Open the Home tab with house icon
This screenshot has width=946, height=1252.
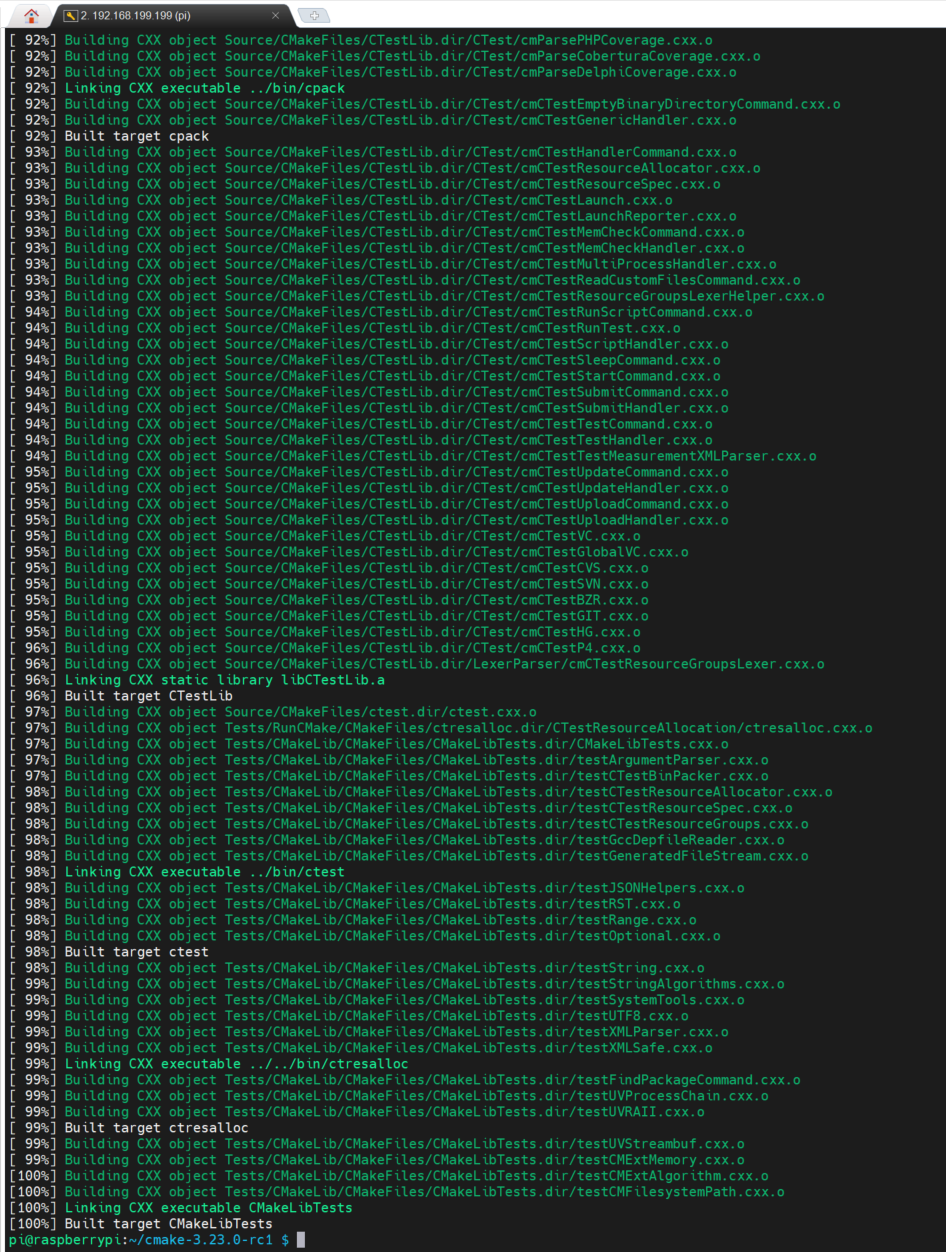tap(32, 15)
